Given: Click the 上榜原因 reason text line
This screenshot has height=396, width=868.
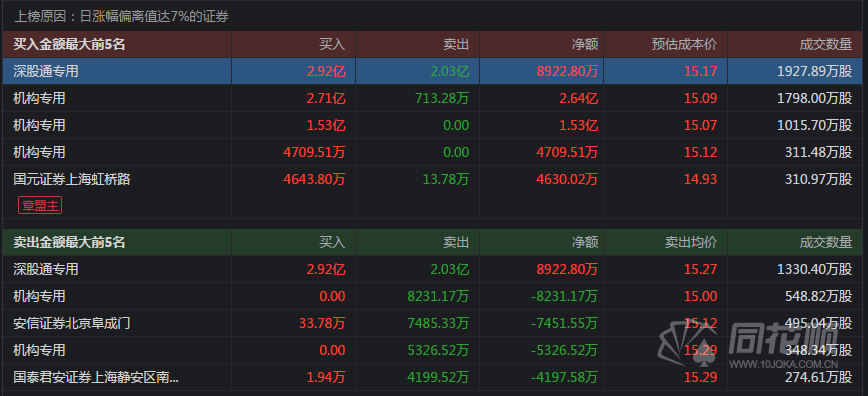Looking at the screenshot, I should [121, 17].
